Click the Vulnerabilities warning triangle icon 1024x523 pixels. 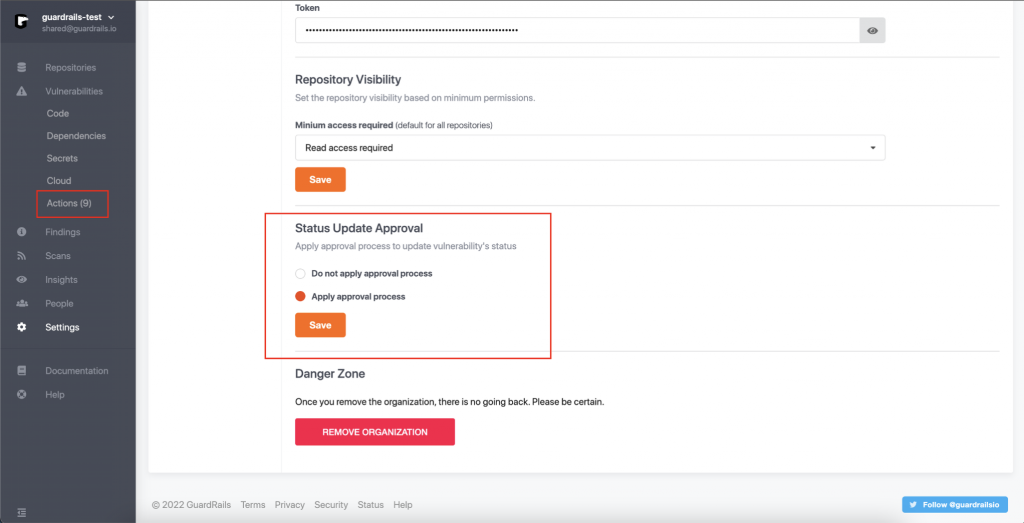[22, 91]
